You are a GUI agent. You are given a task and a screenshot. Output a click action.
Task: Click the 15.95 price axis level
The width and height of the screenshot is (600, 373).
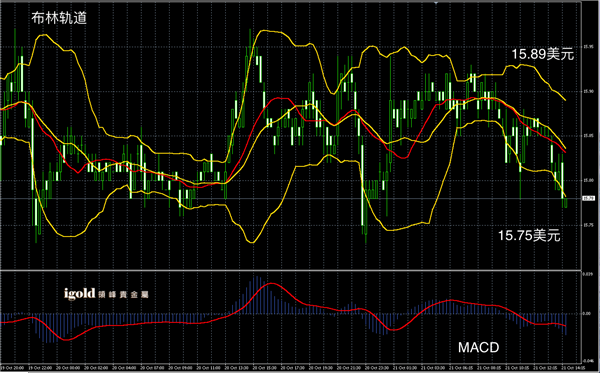click(x=588, y=47)
